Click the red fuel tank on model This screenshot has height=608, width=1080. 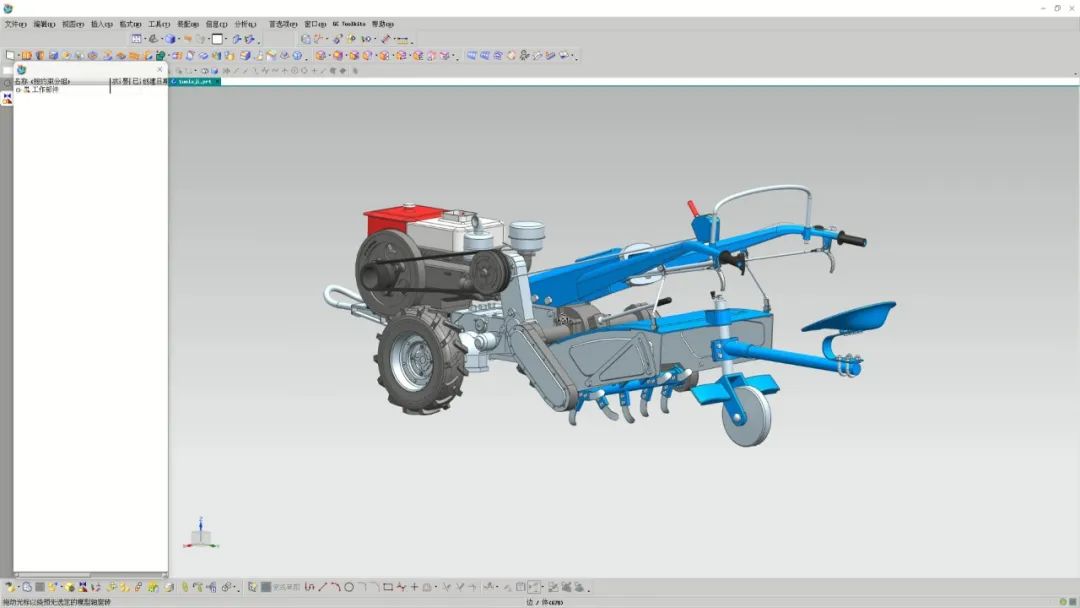tap(390, 220)
